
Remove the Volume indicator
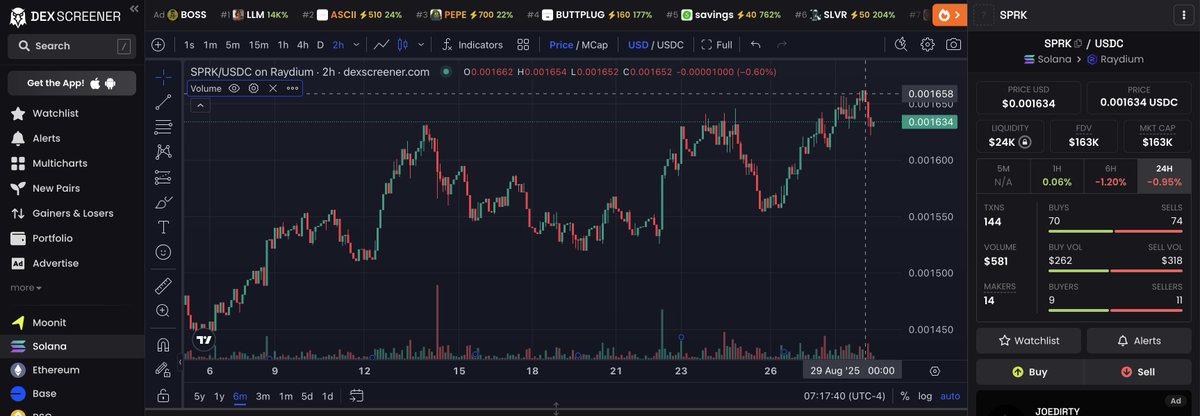[273, 88]
